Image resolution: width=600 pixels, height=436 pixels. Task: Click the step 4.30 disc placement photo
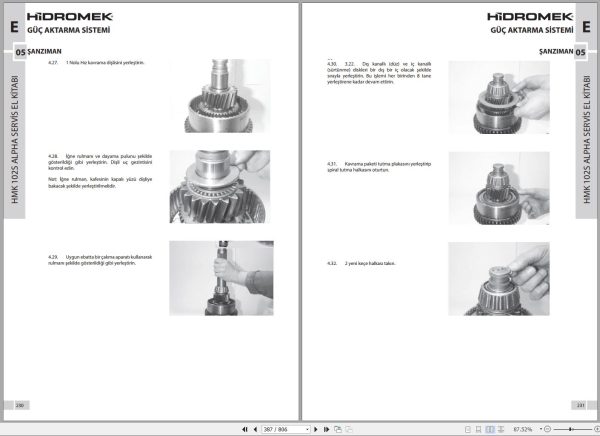(499, 97)
